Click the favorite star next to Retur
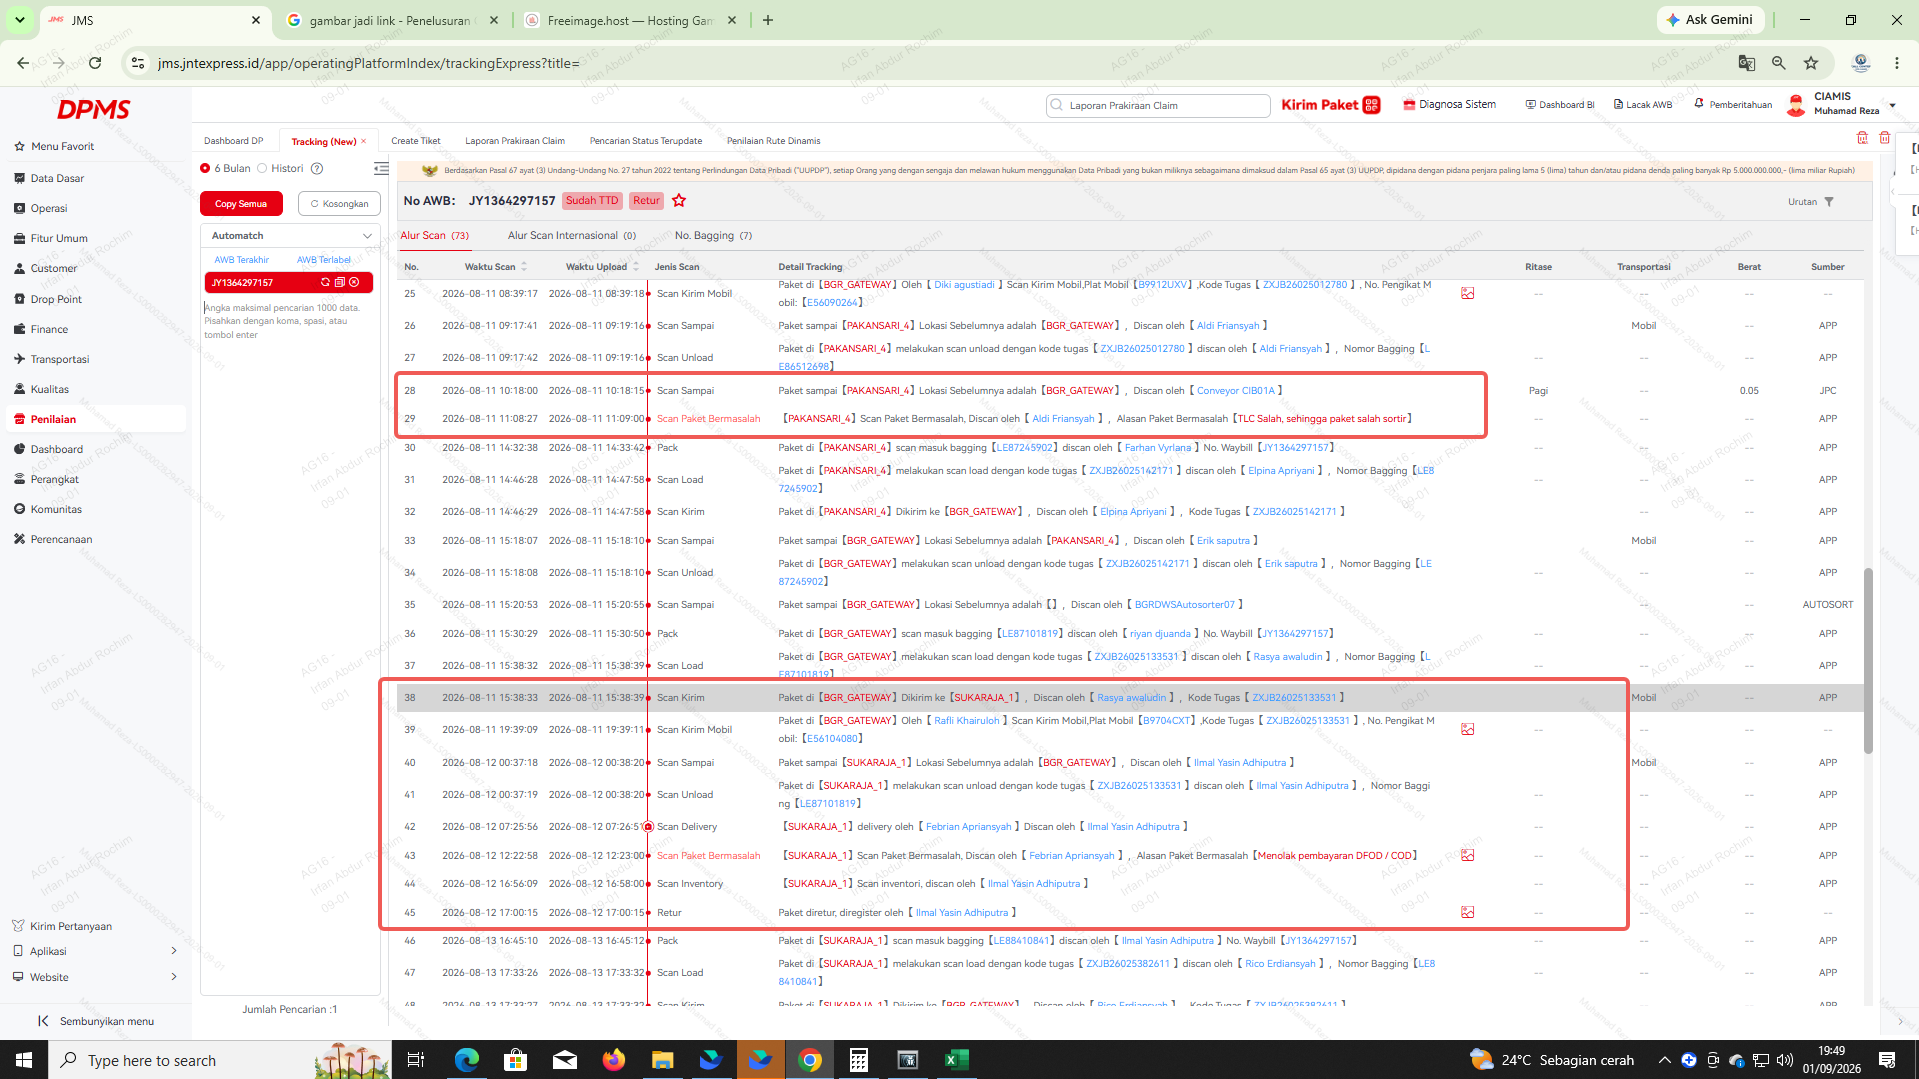The width and height of the screenshot is (1919, 1079). point(679,201)
